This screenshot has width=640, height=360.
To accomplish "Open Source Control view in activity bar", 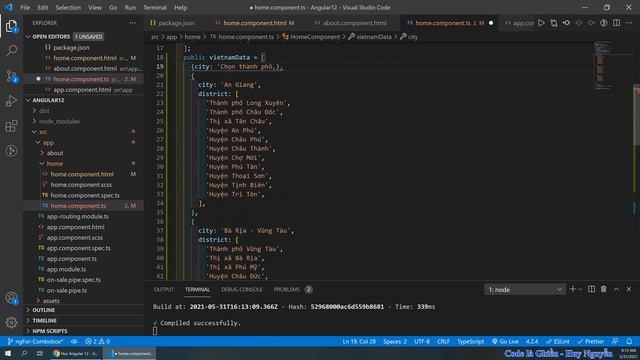I will pos(11,76).
